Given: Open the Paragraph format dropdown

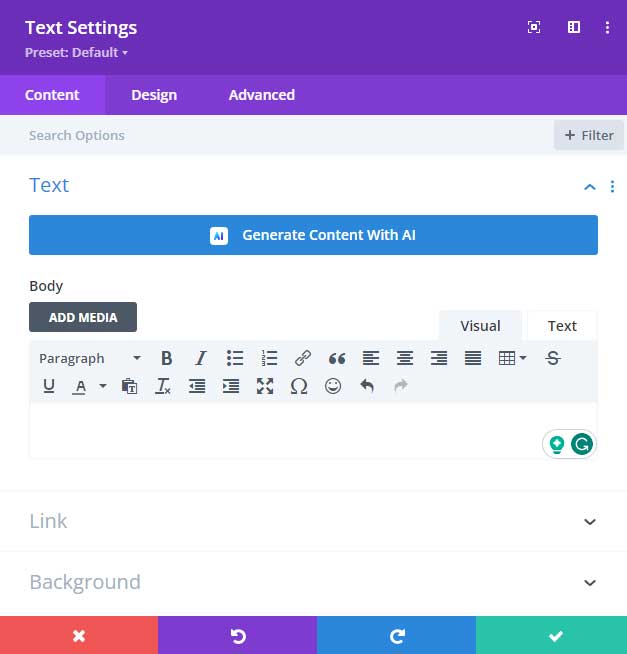Looking at the screenshot, I should click(90, 358).
